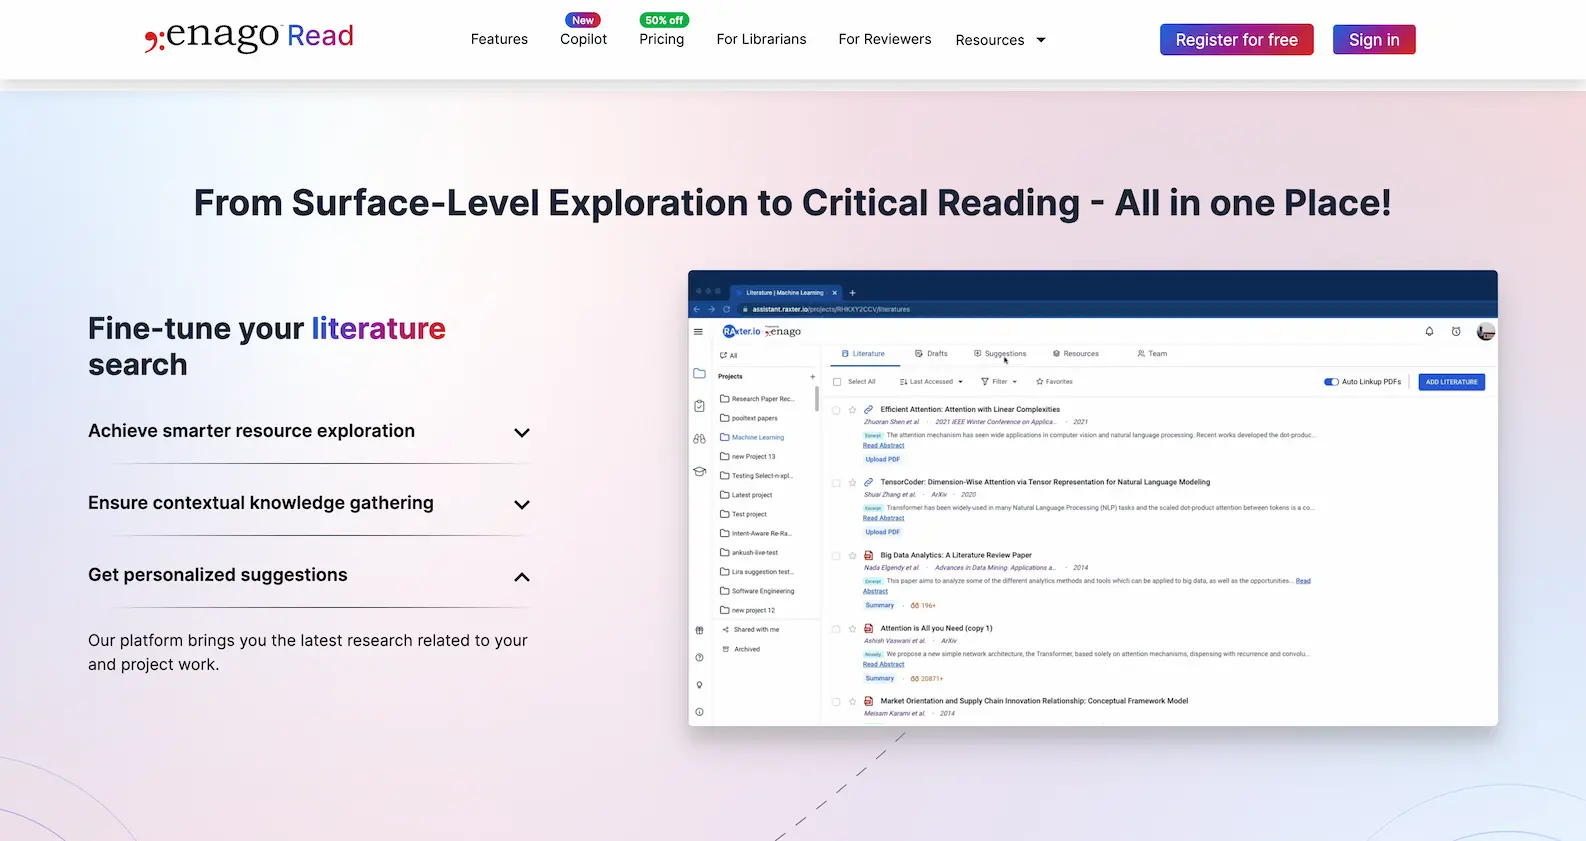Click link icon beside TensorCoder paper
Viewport: 1586px width, 841px height.
(868, 483)
